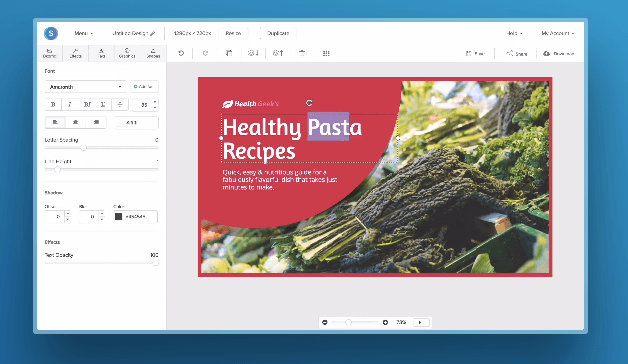The height and width of the screenshot is (364, 628).
Task: Click the text color hex field
Action: pos(136,123)
